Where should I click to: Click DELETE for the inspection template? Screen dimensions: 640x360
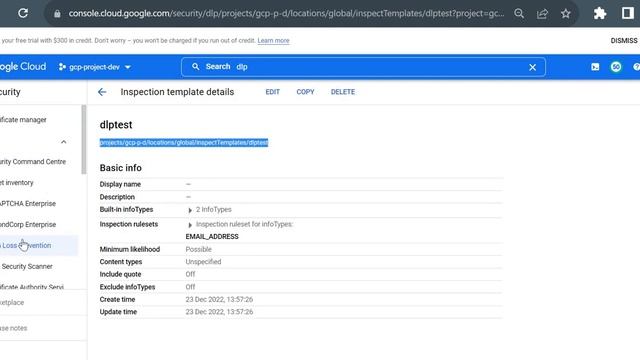[x=343, y=92]
